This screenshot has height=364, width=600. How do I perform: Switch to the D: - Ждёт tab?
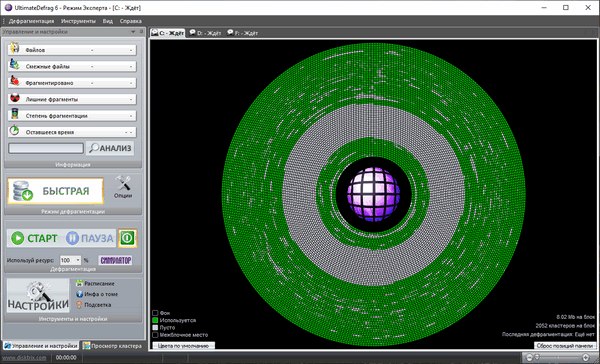(205, 33)
